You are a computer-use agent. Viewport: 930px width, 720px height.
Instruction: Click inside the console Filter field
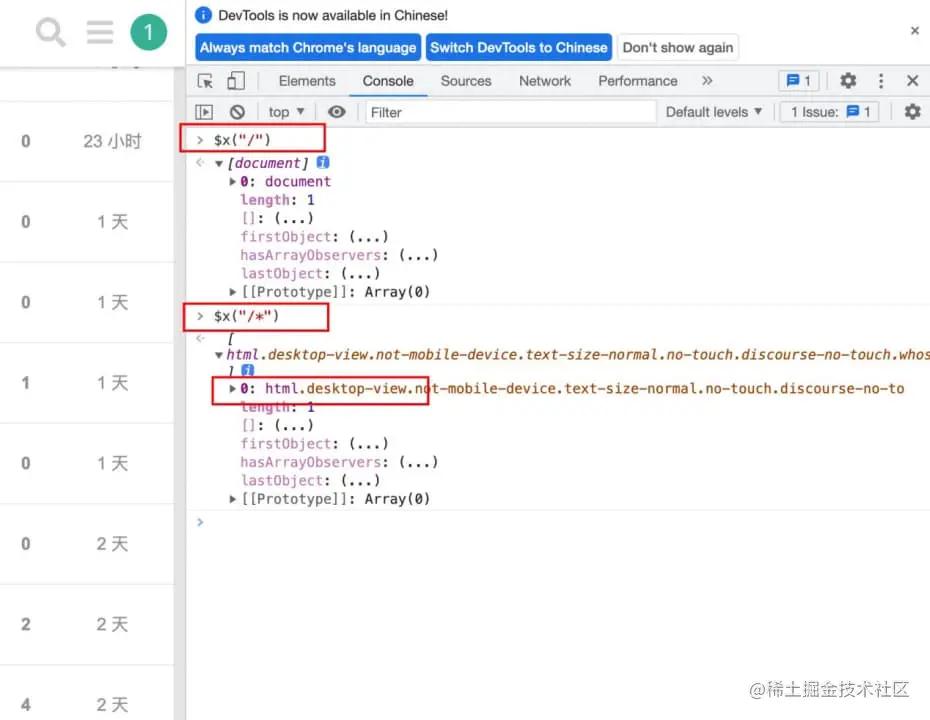(450, 112)
